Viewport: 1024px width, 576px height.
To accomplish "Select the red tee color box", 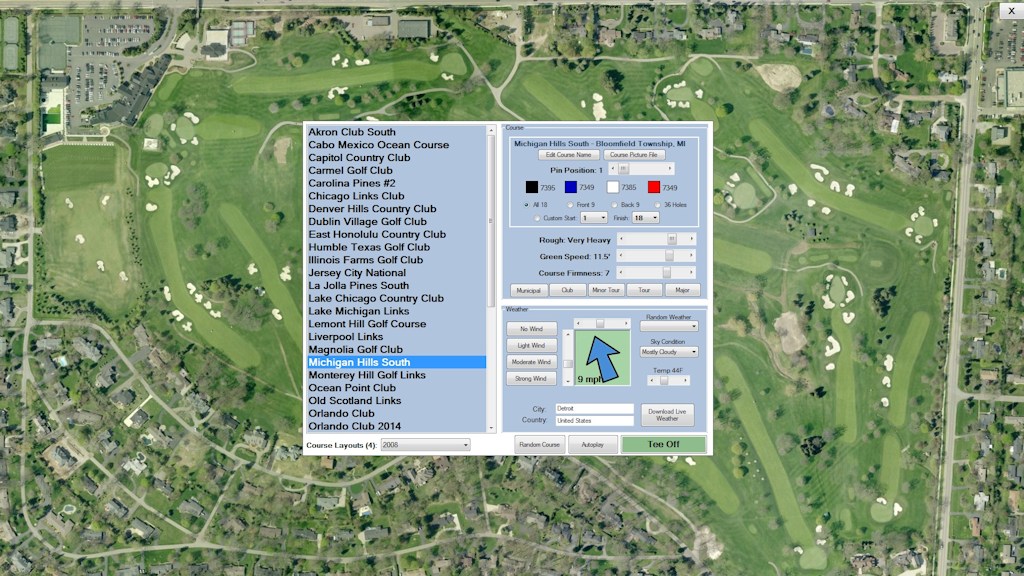I will [653, 187].
